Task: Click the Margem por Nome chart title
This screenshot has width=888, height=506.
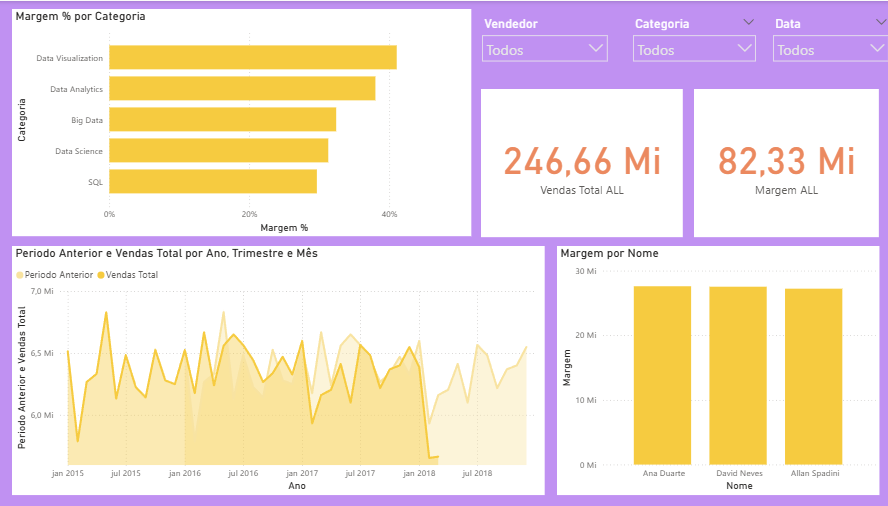Action: [609, 253]
